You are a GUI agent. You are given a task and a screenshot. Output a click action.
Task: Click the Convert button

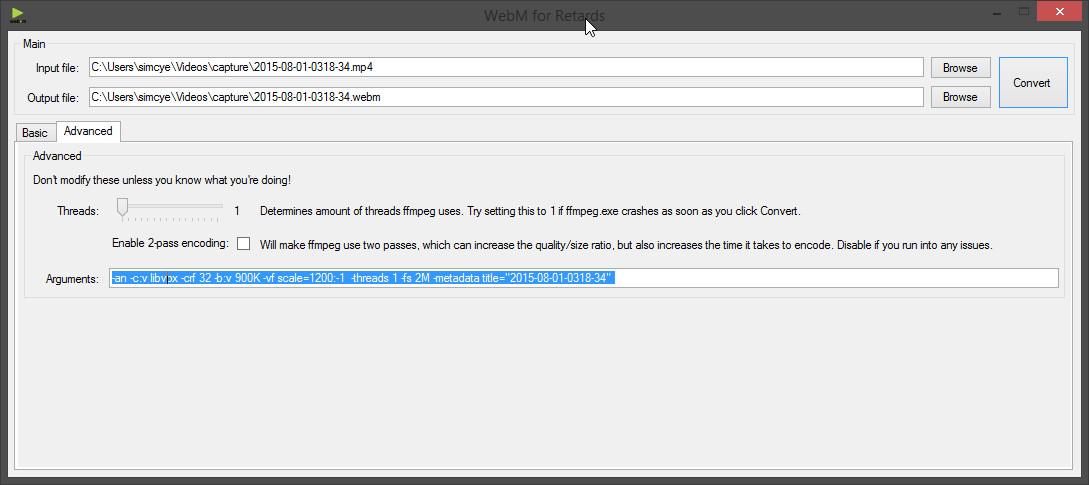point(1032,83)
